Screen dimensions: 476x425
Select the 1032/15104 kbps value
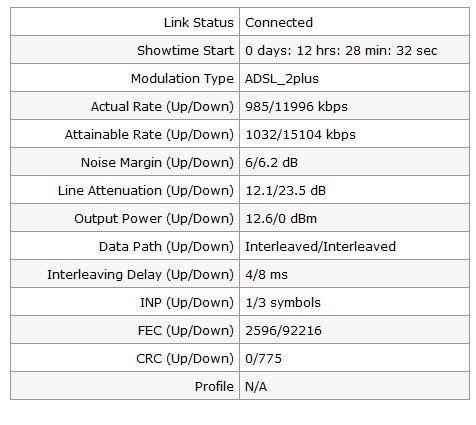(300, 135)
